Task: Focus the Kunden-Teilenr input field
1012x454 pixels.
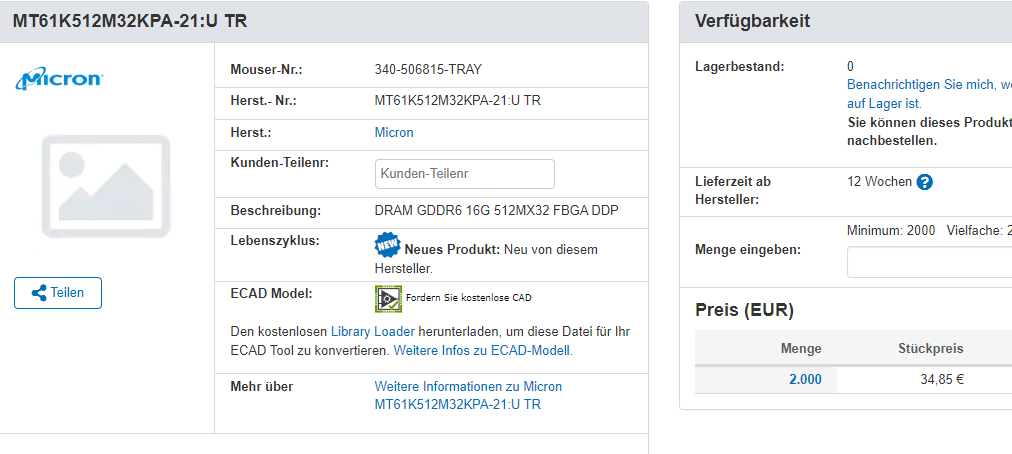Action: click(465, 174)
